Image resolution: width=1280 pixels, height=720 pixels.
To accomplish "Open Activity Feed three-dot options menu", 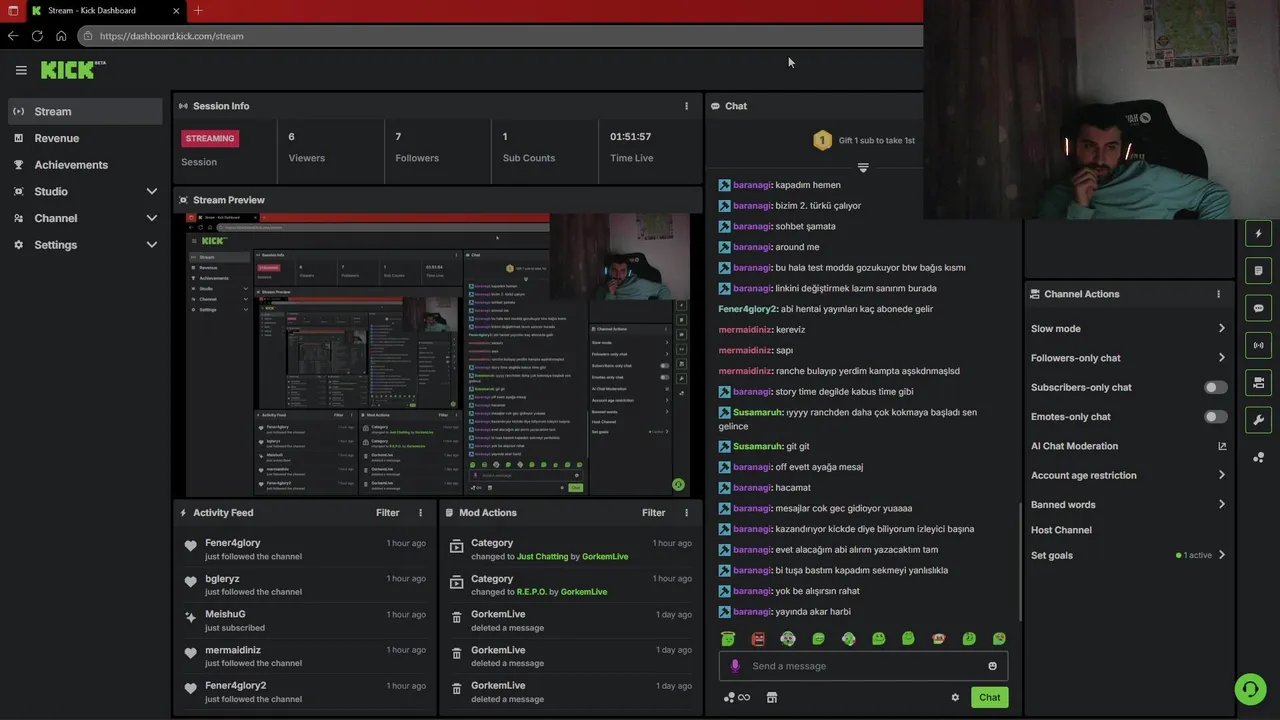I will pos(420,513).
